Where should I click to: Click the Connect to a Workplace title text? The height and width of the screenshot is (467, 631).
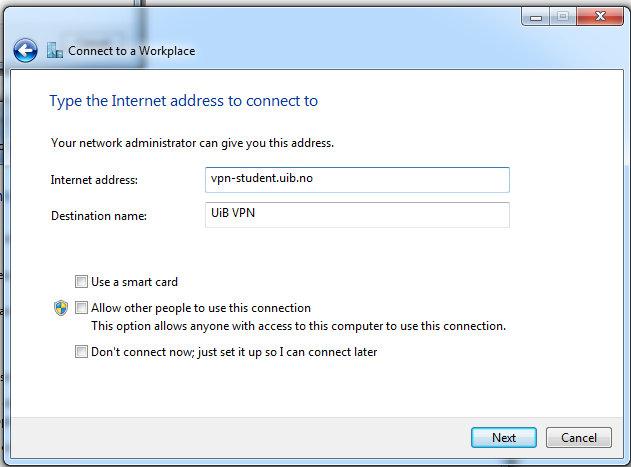click(x=131, y=50)
